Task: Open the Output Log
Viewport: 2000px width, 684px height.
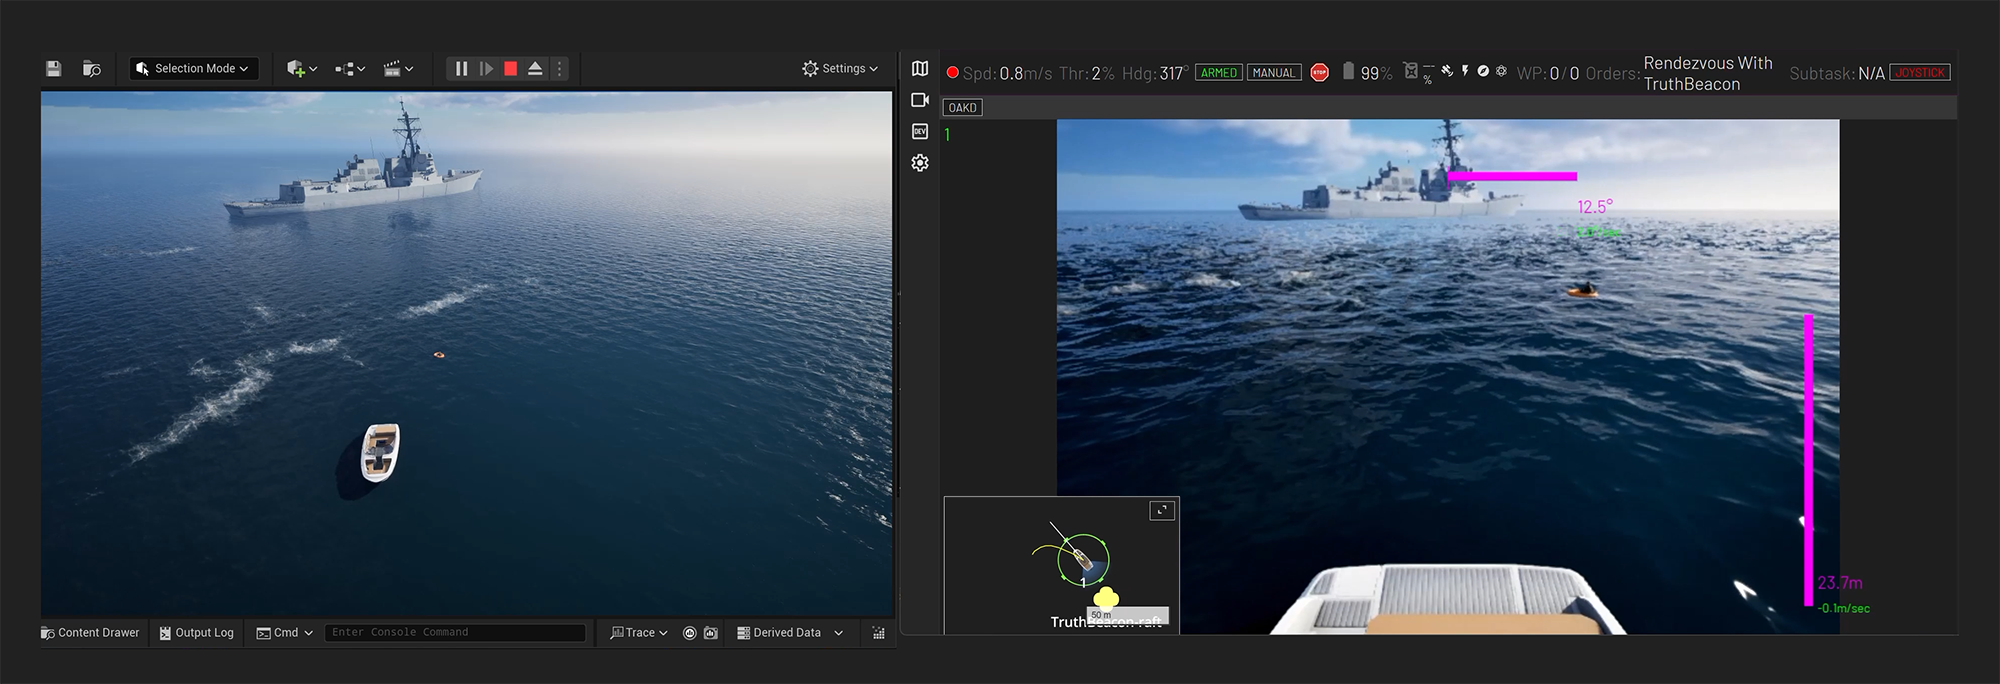Action: coord(196,633)
